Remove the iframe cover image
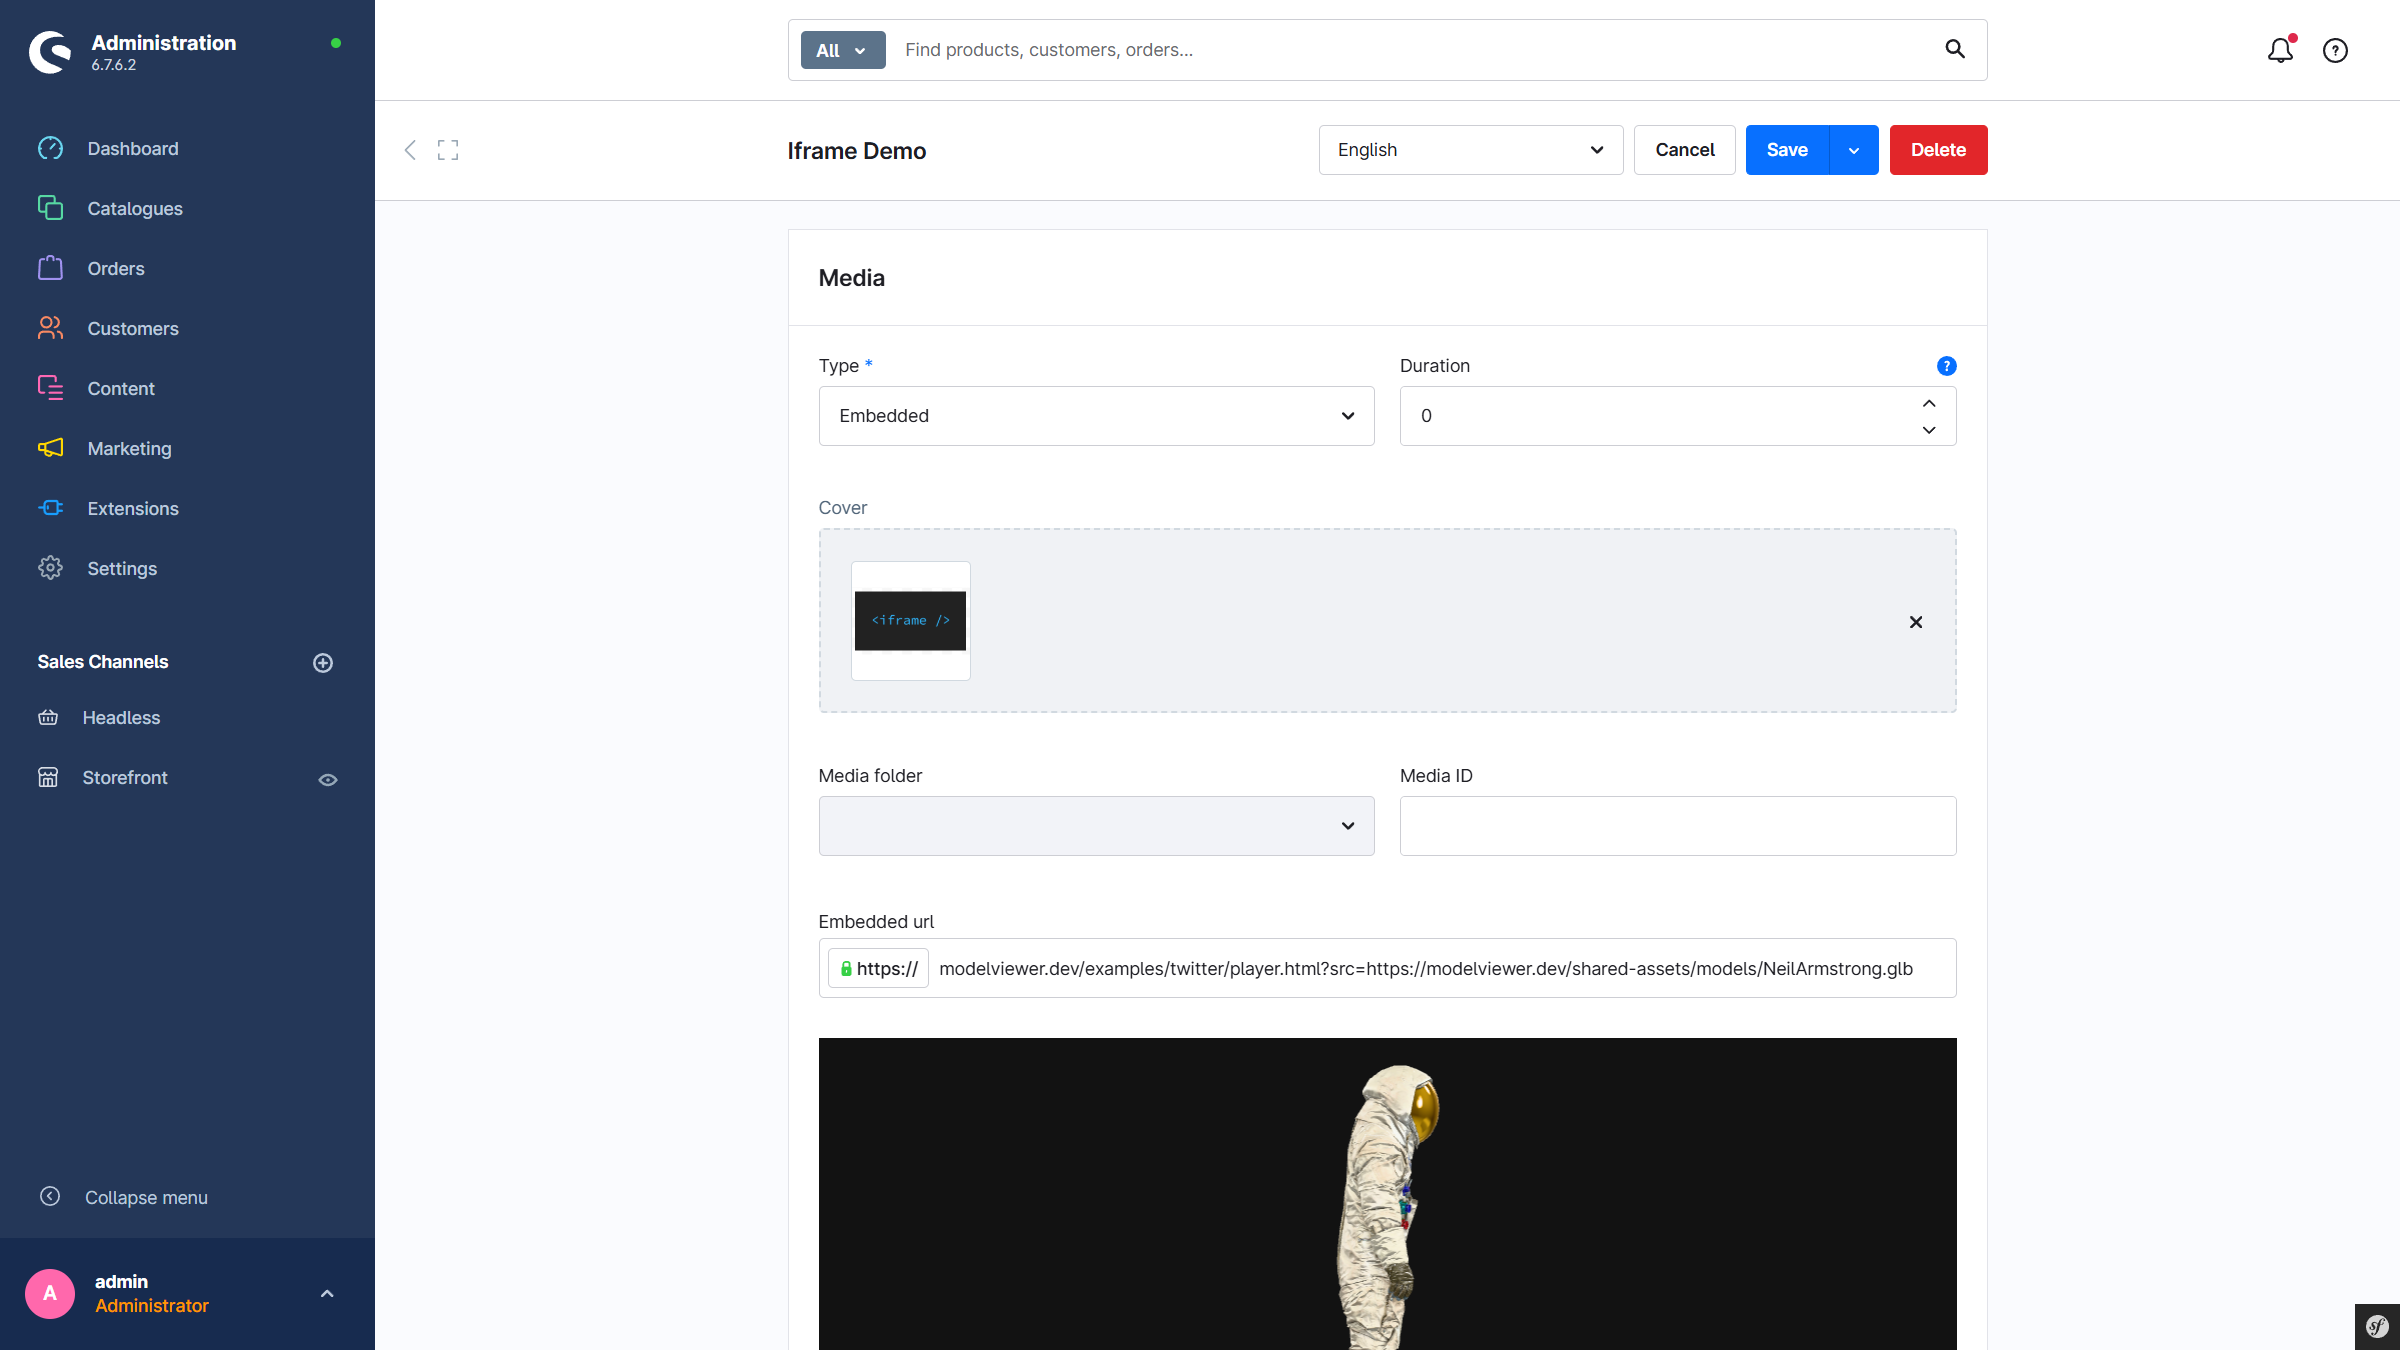 (x=1915, y=622)
